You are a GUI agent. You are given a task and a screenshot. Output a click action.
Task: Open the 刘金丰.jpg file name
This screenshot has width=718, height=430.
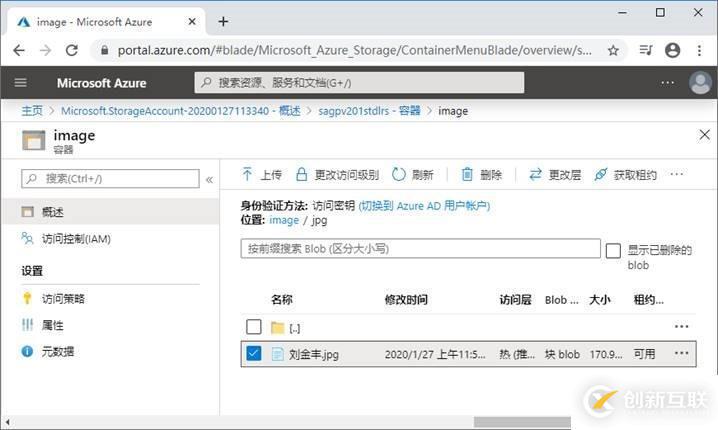coord(314,354)
